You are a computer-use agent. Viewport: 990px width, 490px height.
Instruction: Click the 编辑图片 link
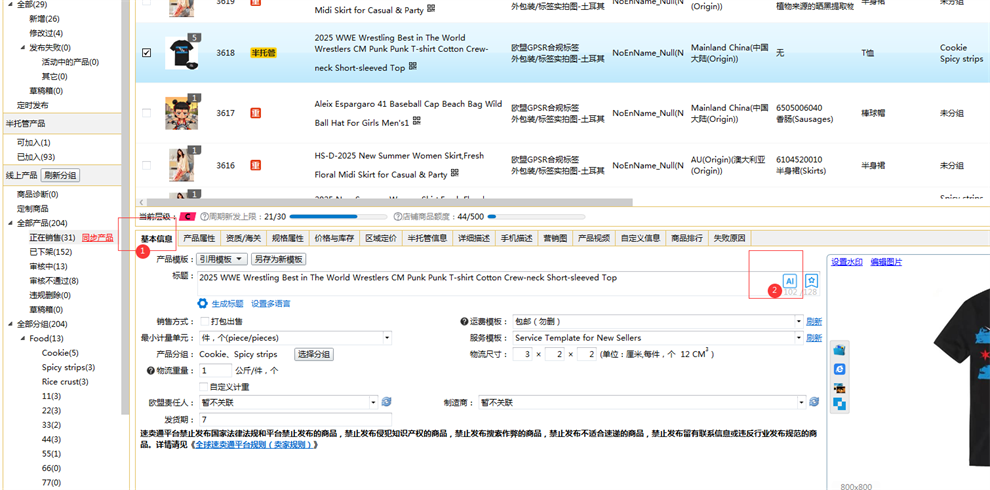[x=886, y=261]
